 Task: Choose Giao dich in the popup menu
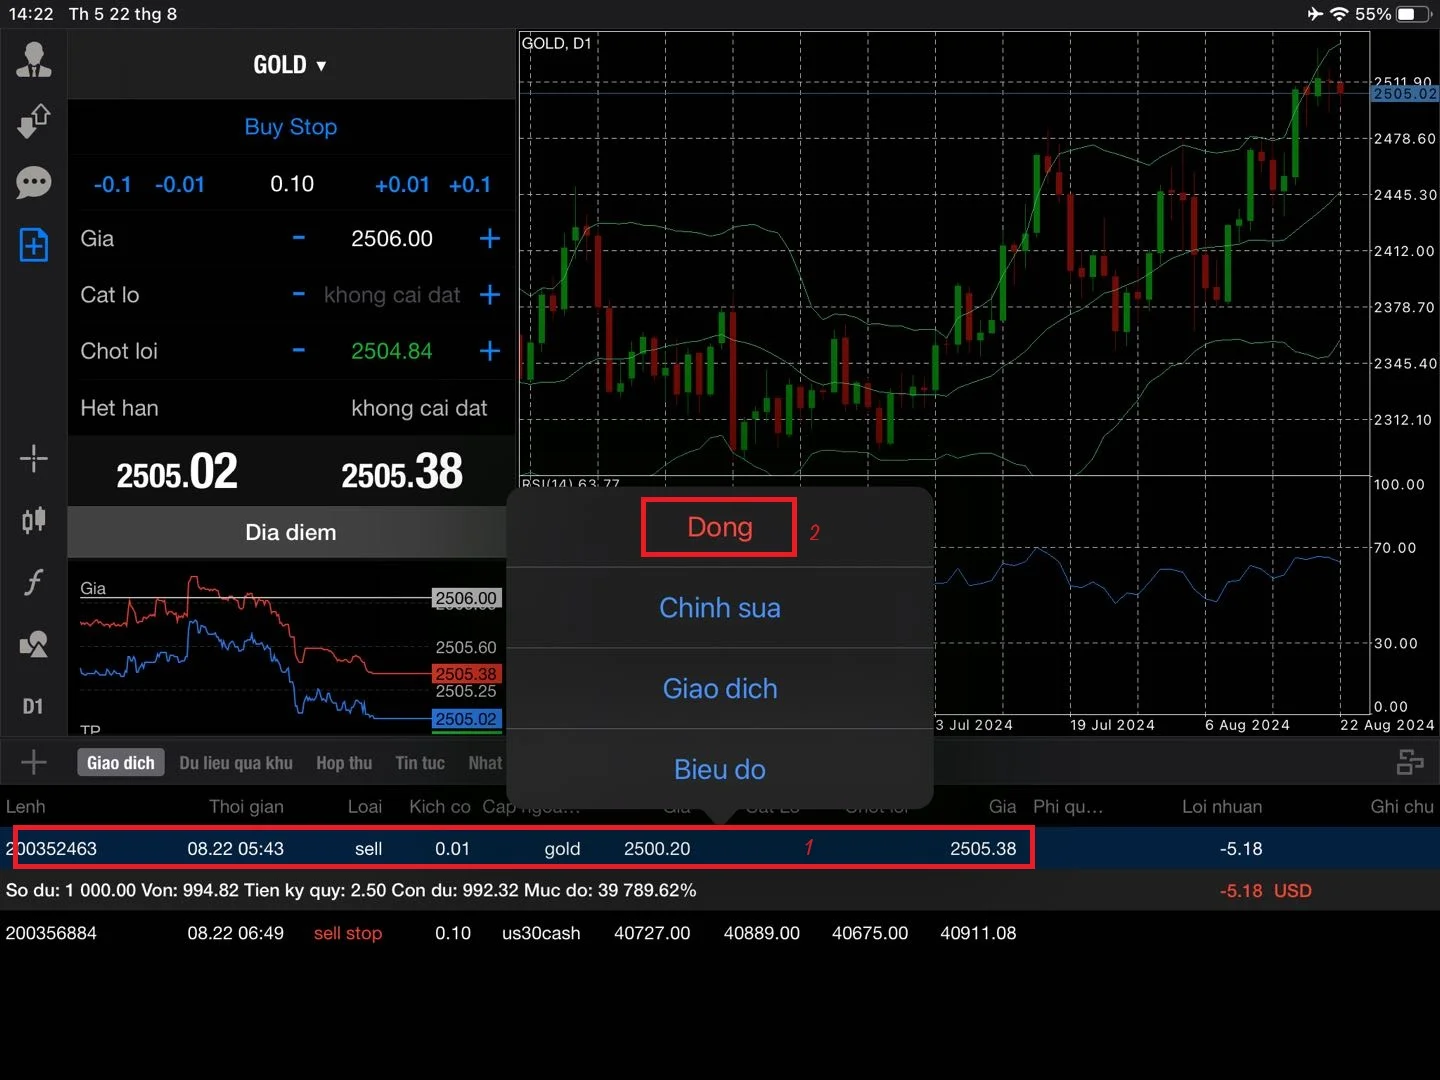click(720, 689)
